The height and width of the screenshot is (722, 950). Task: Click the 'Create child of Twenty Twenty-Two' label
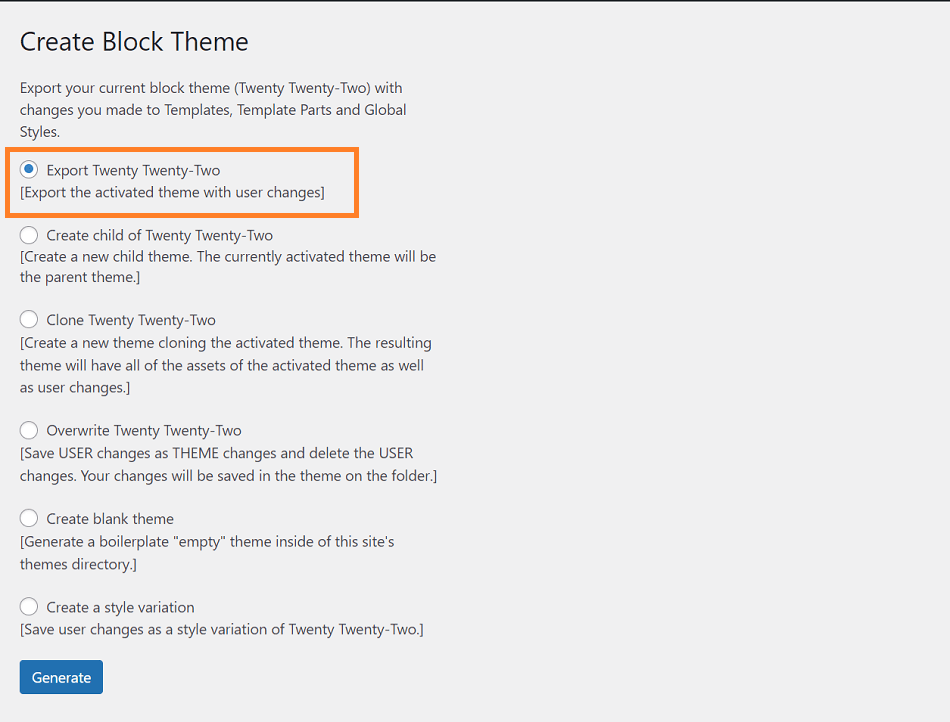point(159,236)
